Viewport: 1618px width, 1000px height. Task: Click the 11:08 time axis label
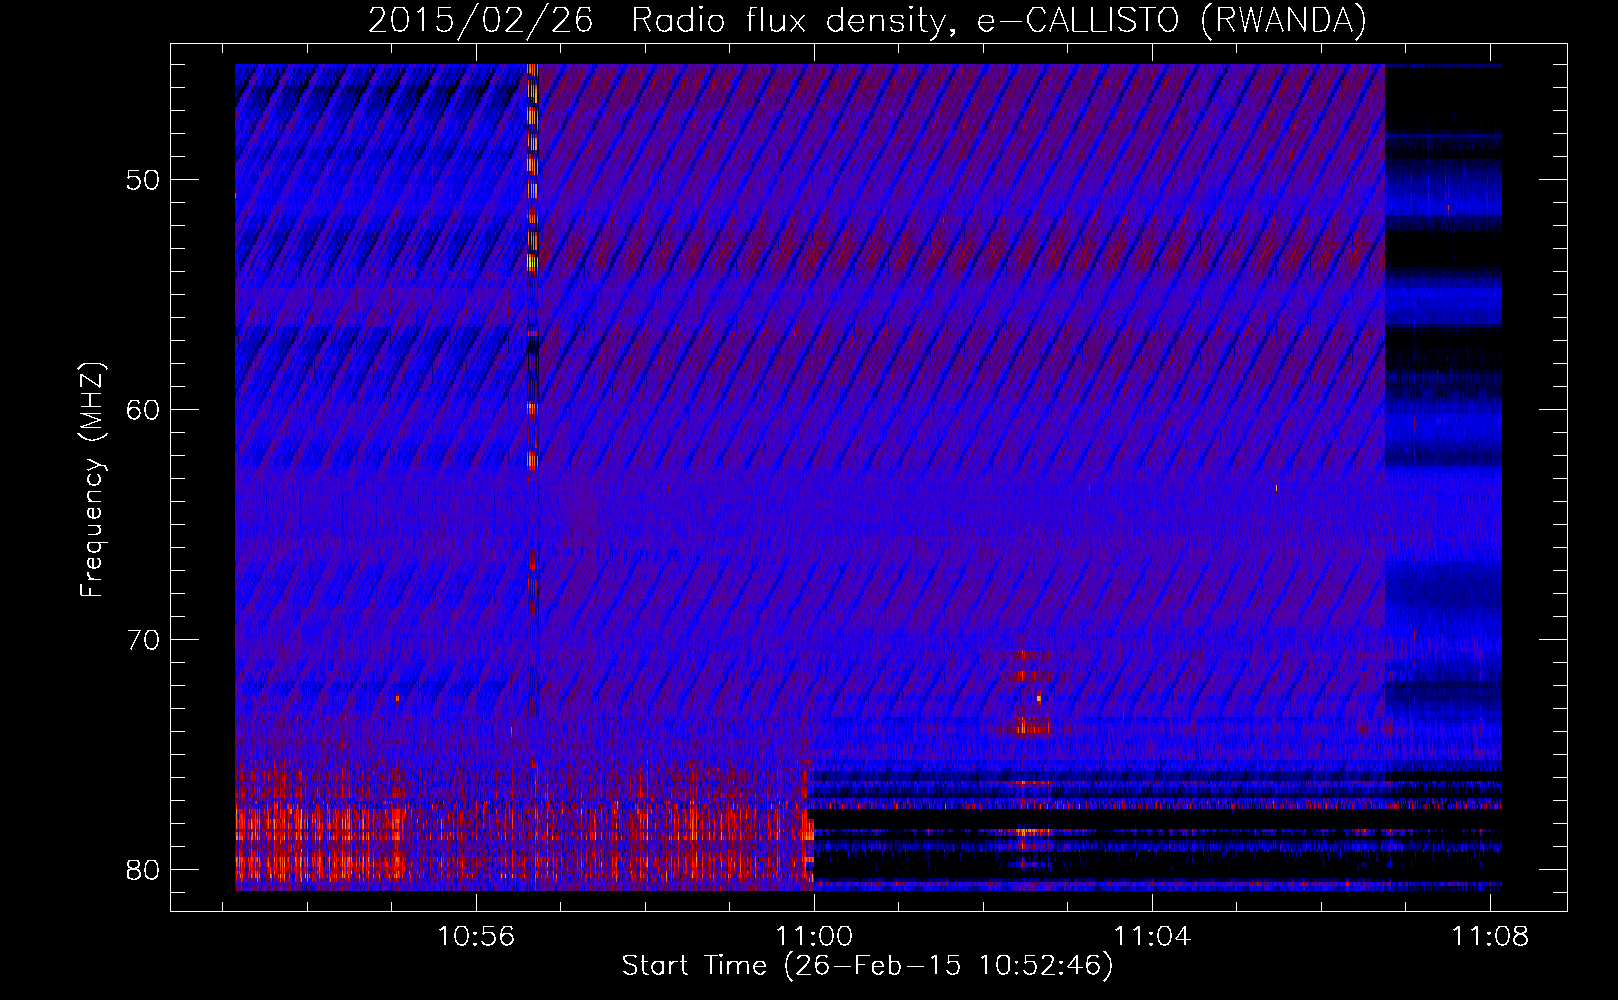click(x=1490, y=936)
